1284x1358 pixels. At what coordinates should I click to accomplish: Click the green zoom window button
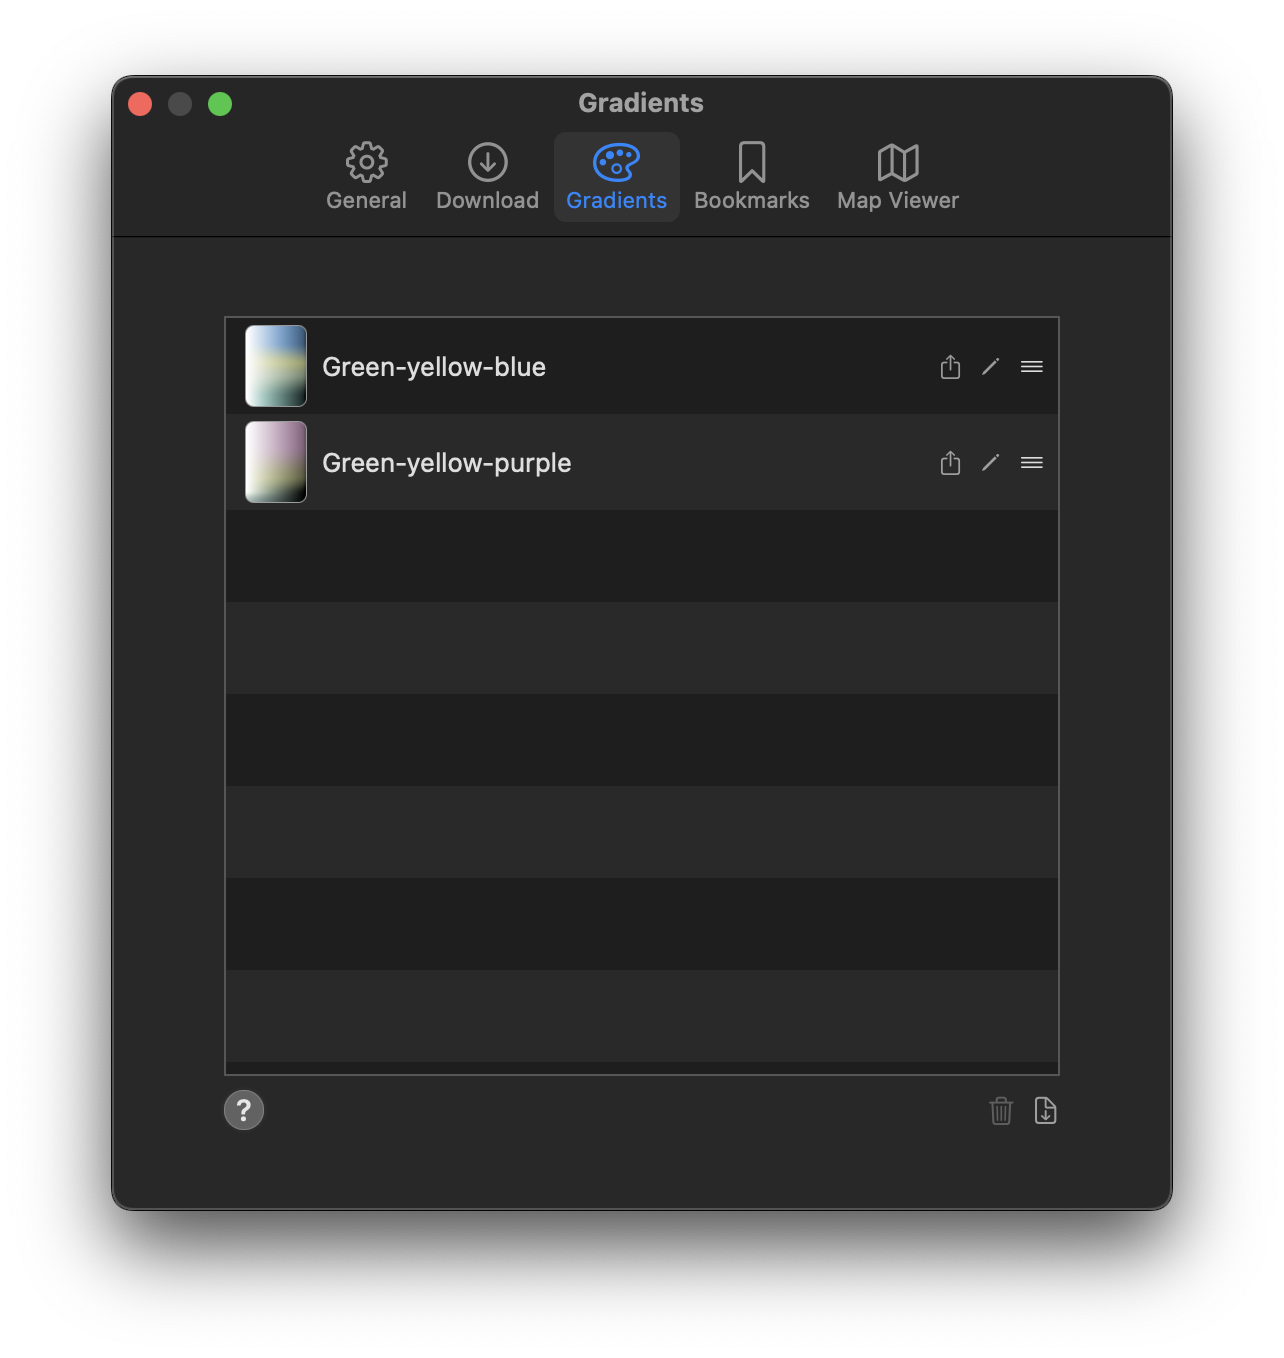click(220, 104)
